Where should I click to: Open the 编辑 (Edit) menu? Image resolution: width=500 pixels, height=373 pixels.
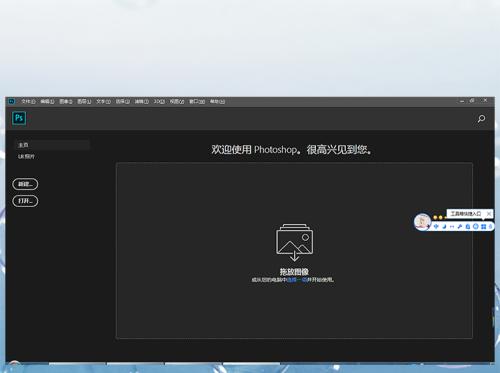point(47,101)
